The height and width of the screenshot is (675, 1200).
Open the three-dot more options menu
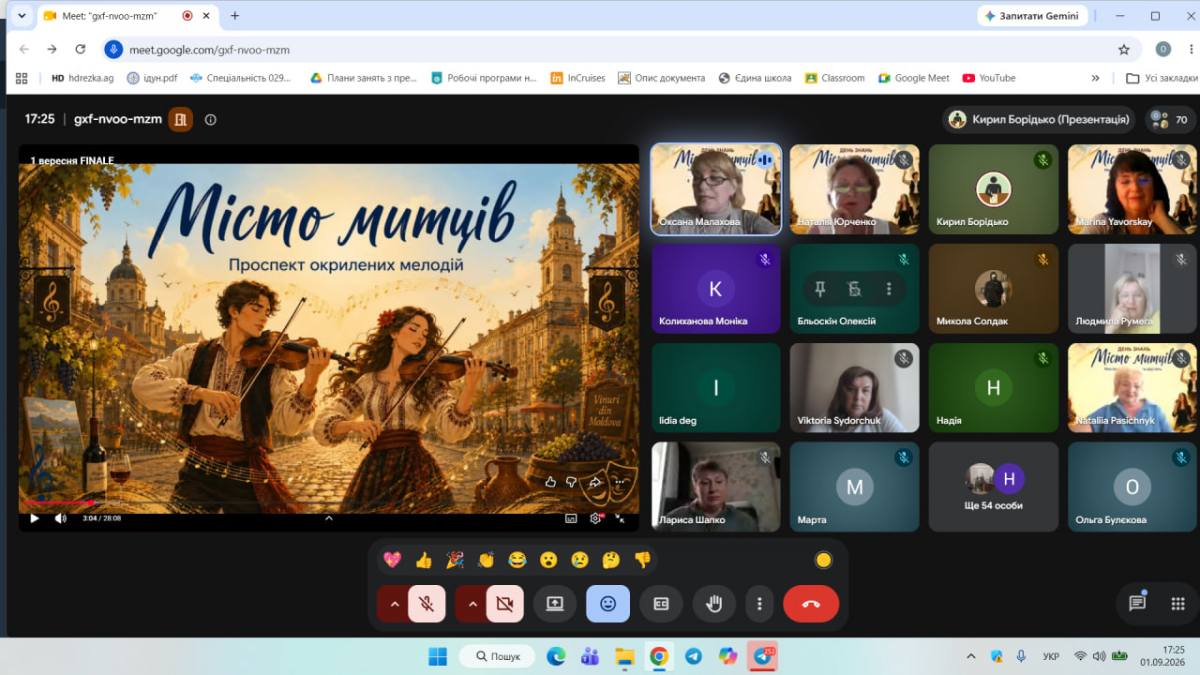760,604
